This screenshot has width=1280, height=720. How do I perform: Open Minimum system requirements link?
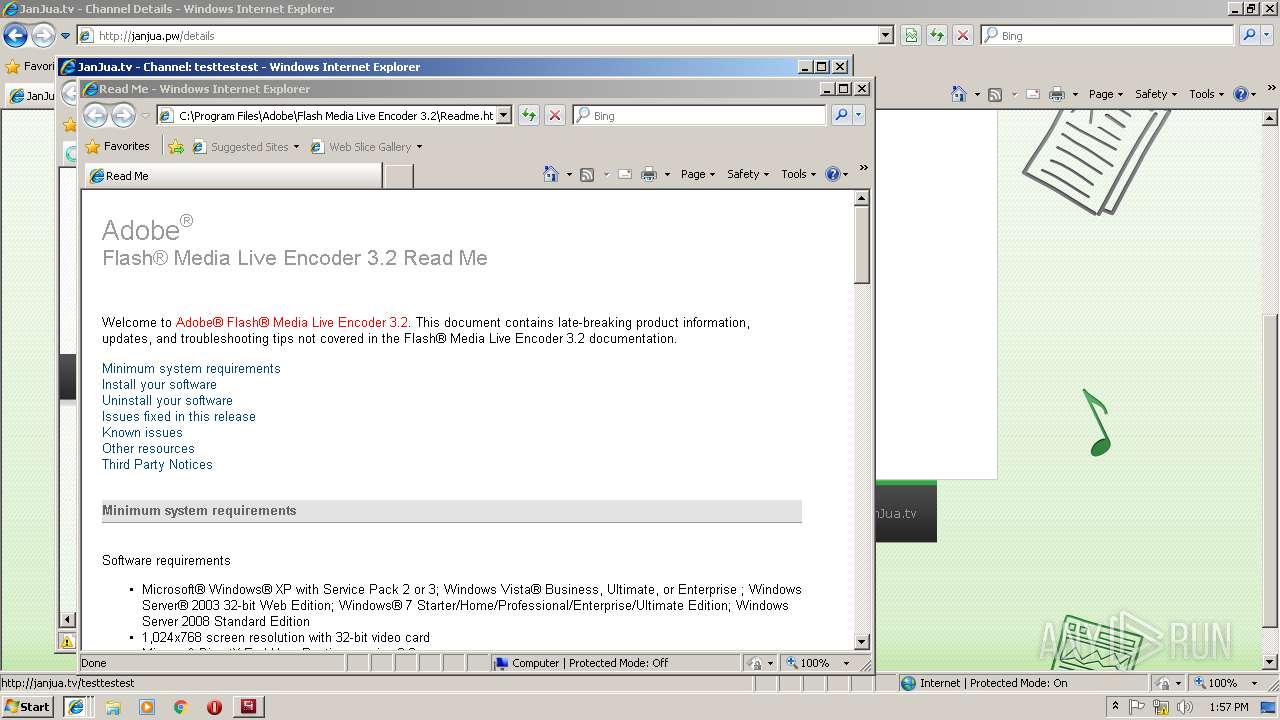[x=191, y=369]
